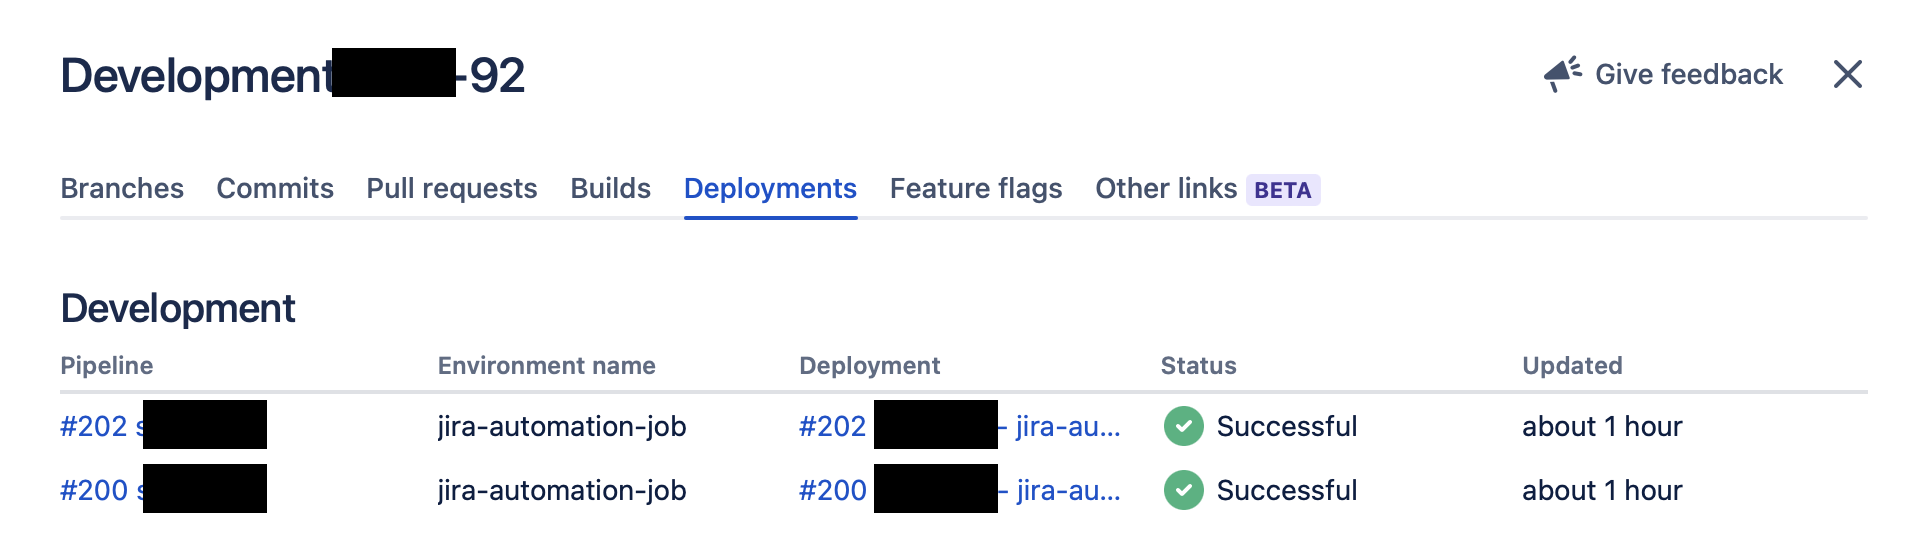Viewport: 1918px width, 534px height.
Task: Click the Status column header
Action: [1199, 366]
